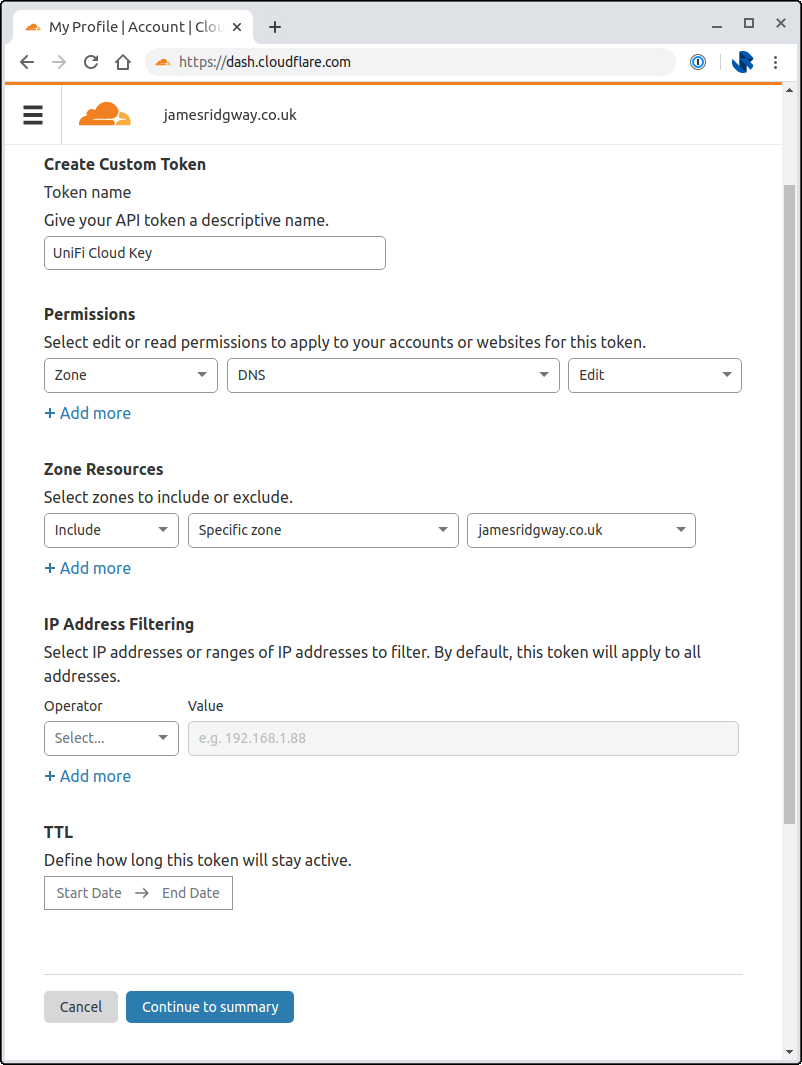This screenshot has width=802, height=1065.
Task: Click the Cloudflare cloud logo
Action: pos(104,115)
